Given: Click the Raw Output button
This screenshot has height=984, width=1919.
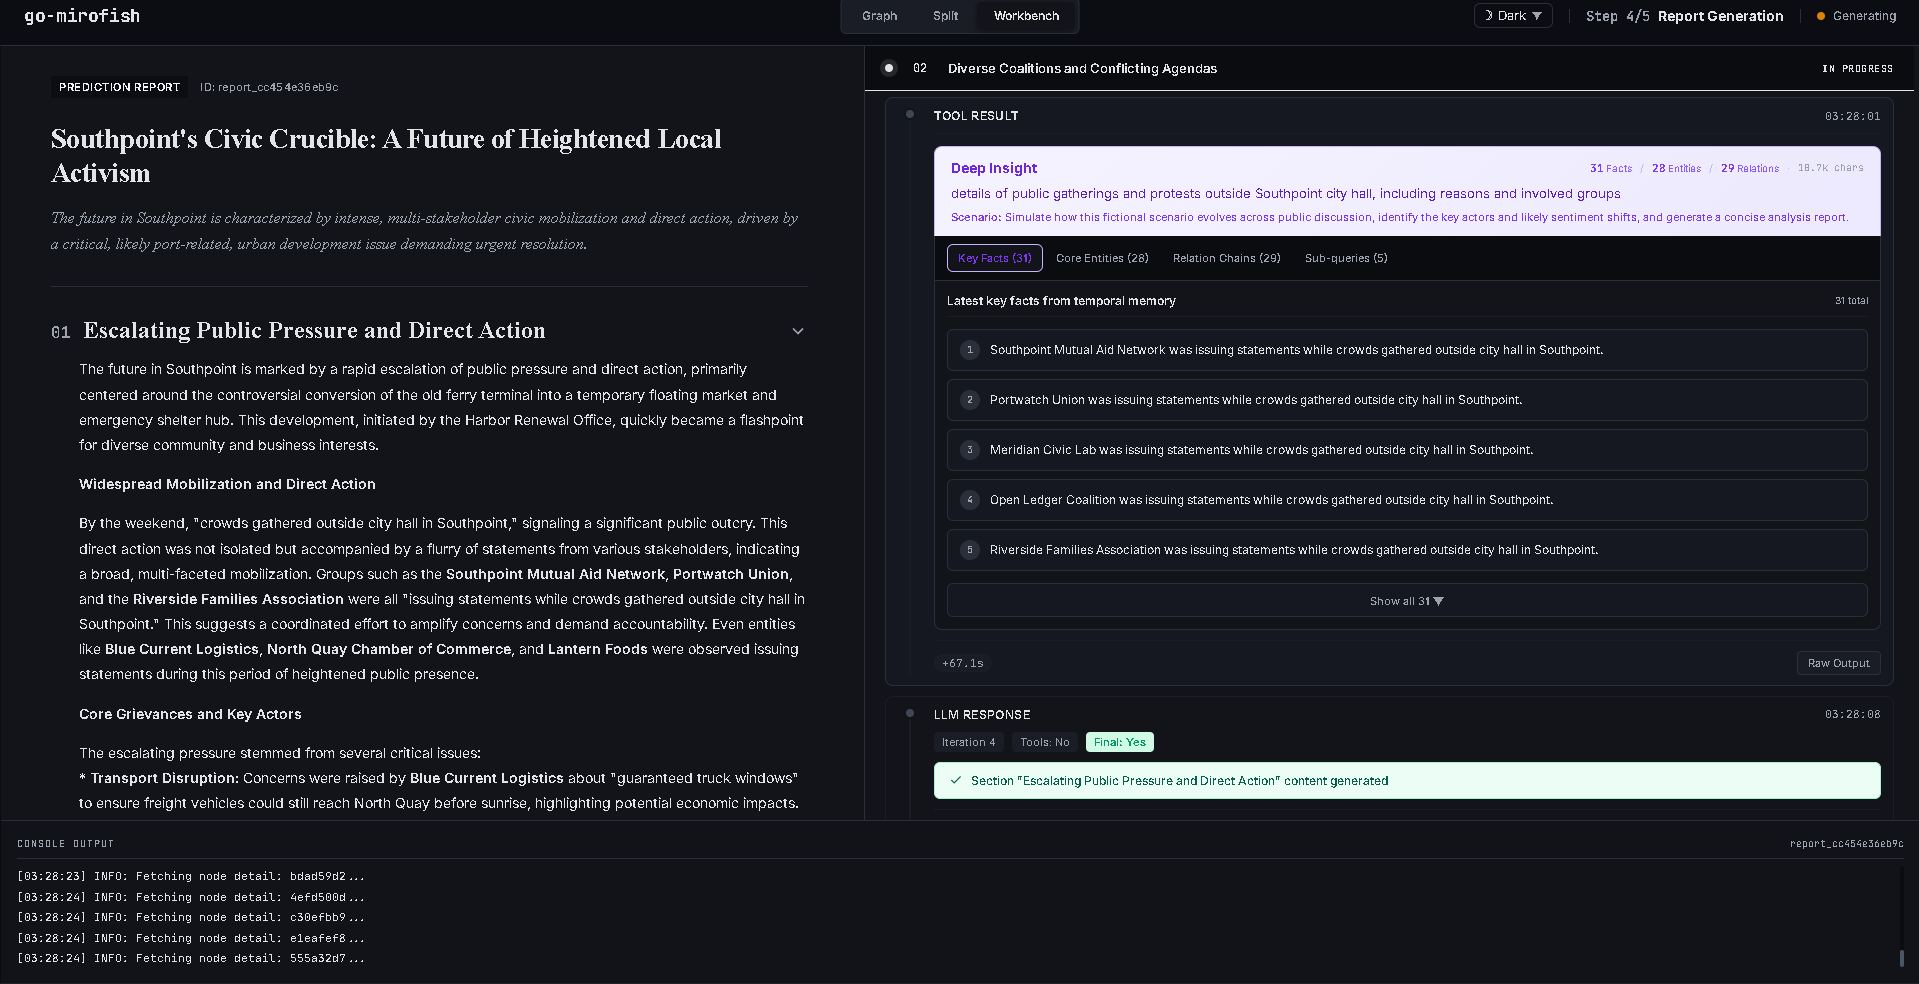Looking at the screenshot, I should click(x=1838, y=663).
